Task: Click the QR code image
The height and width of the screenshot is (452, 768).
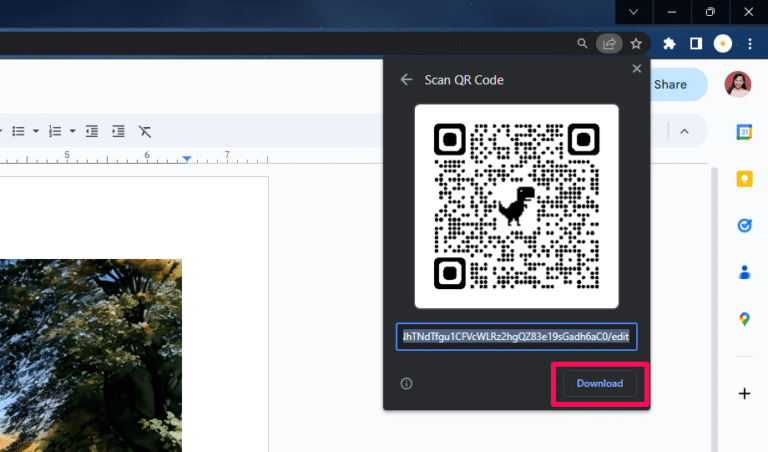Action: [x=516, y=206]
